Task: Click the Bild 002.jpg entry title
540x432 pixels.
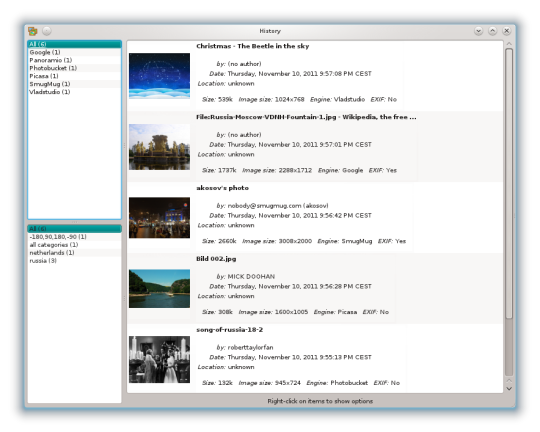Action: click(216, 259)
